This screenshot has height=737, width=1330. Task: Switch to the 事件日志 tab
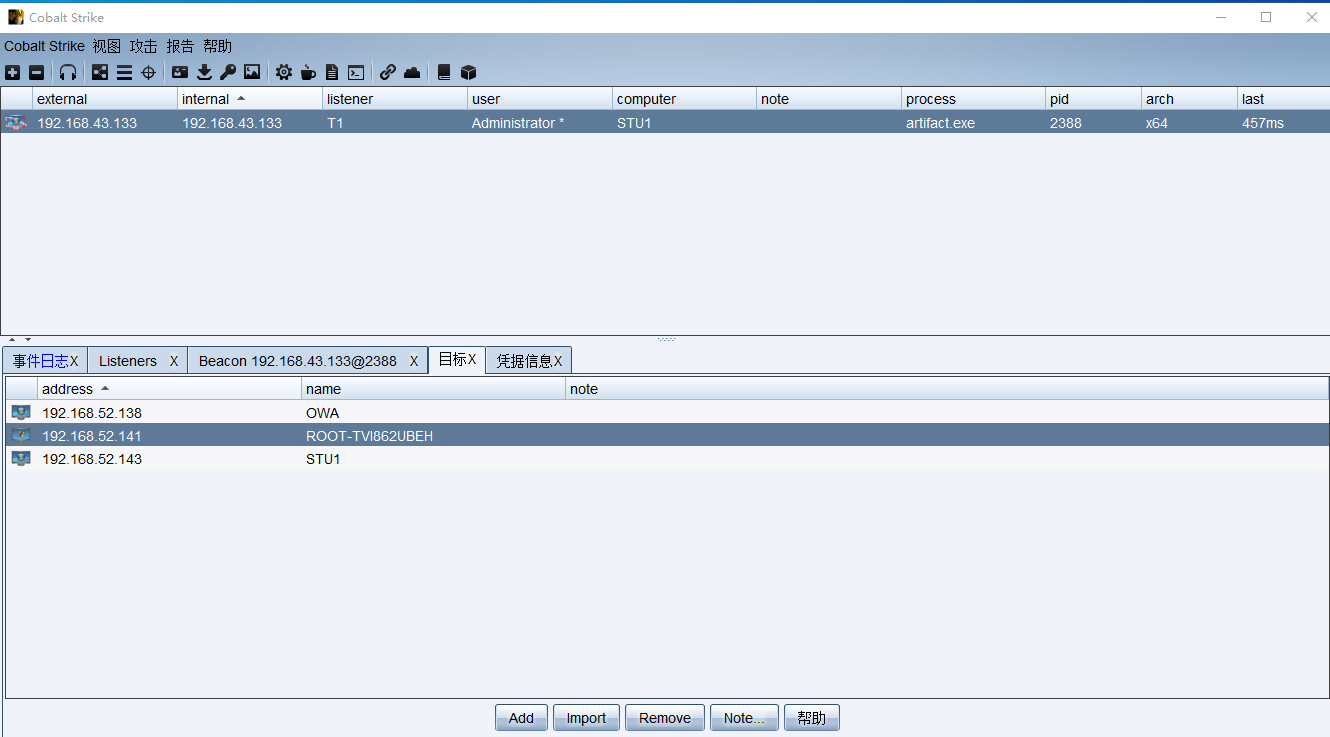45,361
